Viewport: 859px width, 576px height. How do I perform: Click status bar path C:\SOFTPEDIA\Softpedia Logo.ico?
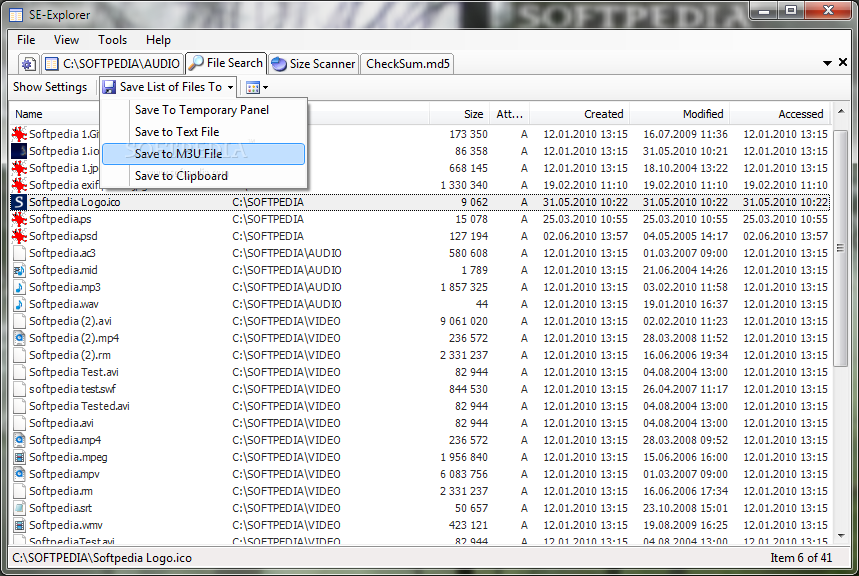click(102, 558)
